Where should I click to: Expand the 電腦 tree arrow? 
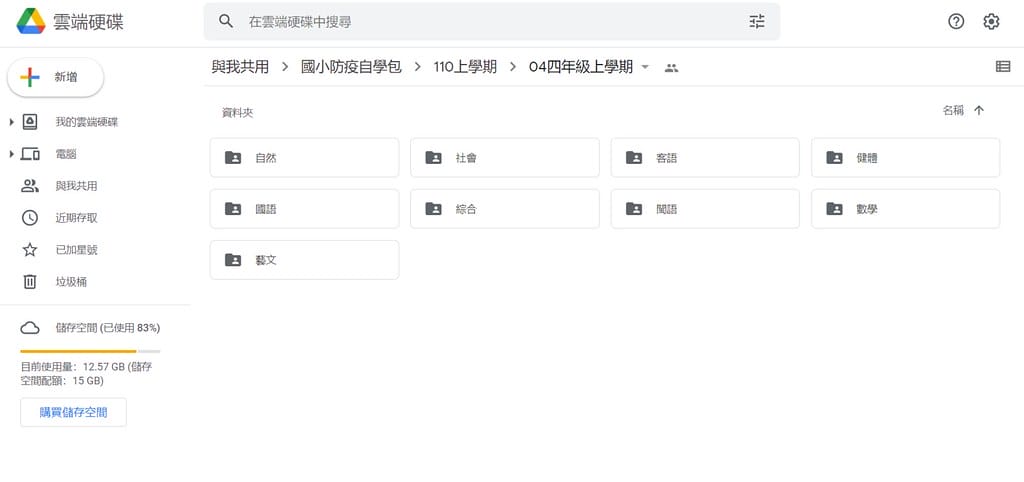click(12, 154)
